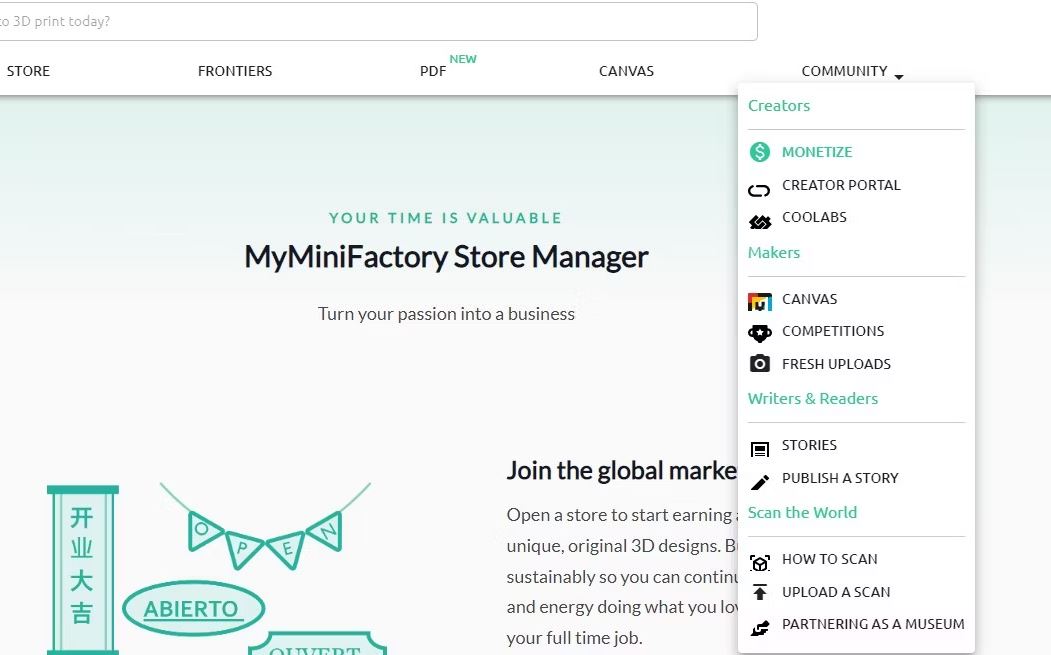Select COOLABS menu entry
The height and width of the screenshot is (655, 1051).
pos(814,217)
